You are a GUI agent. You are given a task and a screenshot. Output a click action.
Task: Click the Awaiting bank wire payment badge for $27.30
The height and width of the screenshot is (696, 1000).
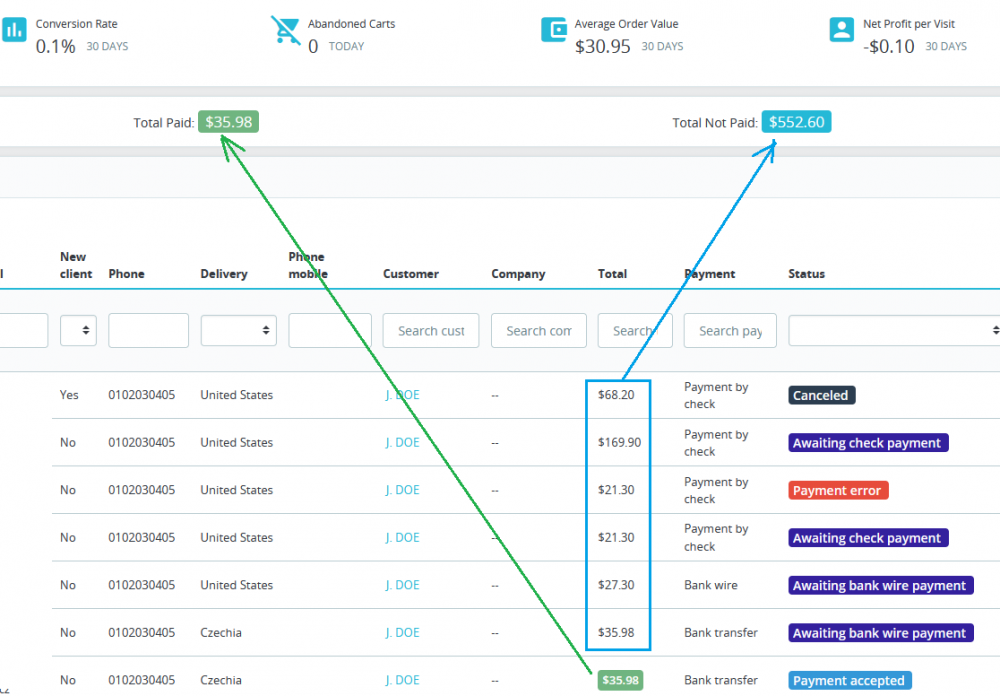(881, 586)
